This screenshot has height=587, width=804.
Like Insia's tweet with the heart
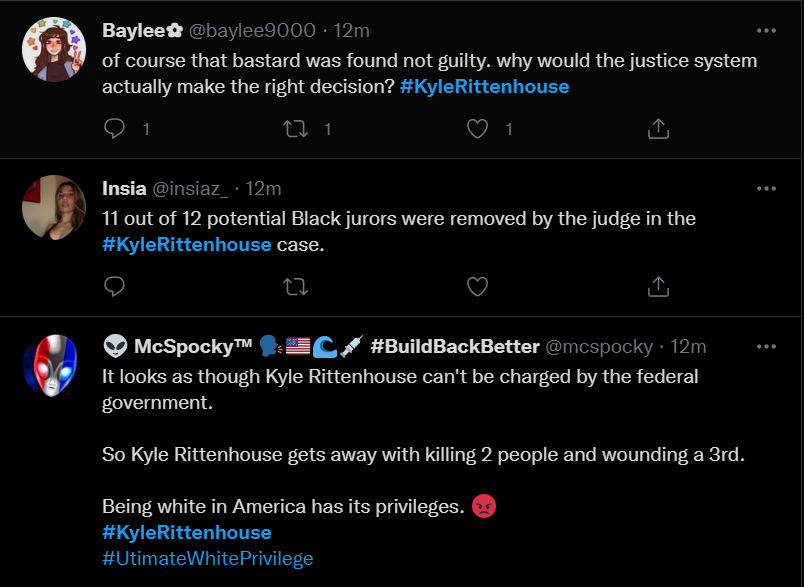[478, 287]
